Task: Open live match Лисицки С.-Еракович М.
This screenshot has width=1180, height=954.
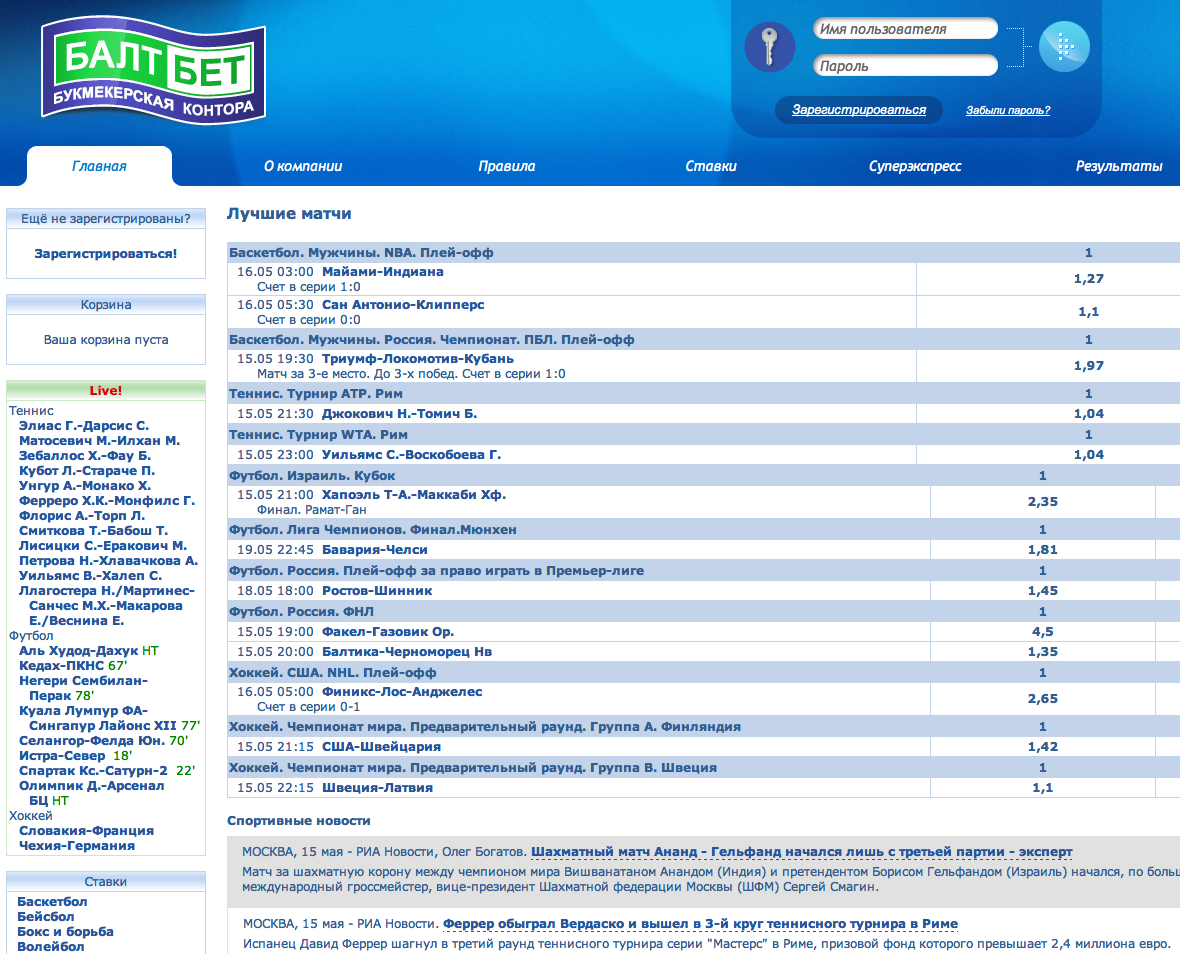Action: (x=103, y=546)
